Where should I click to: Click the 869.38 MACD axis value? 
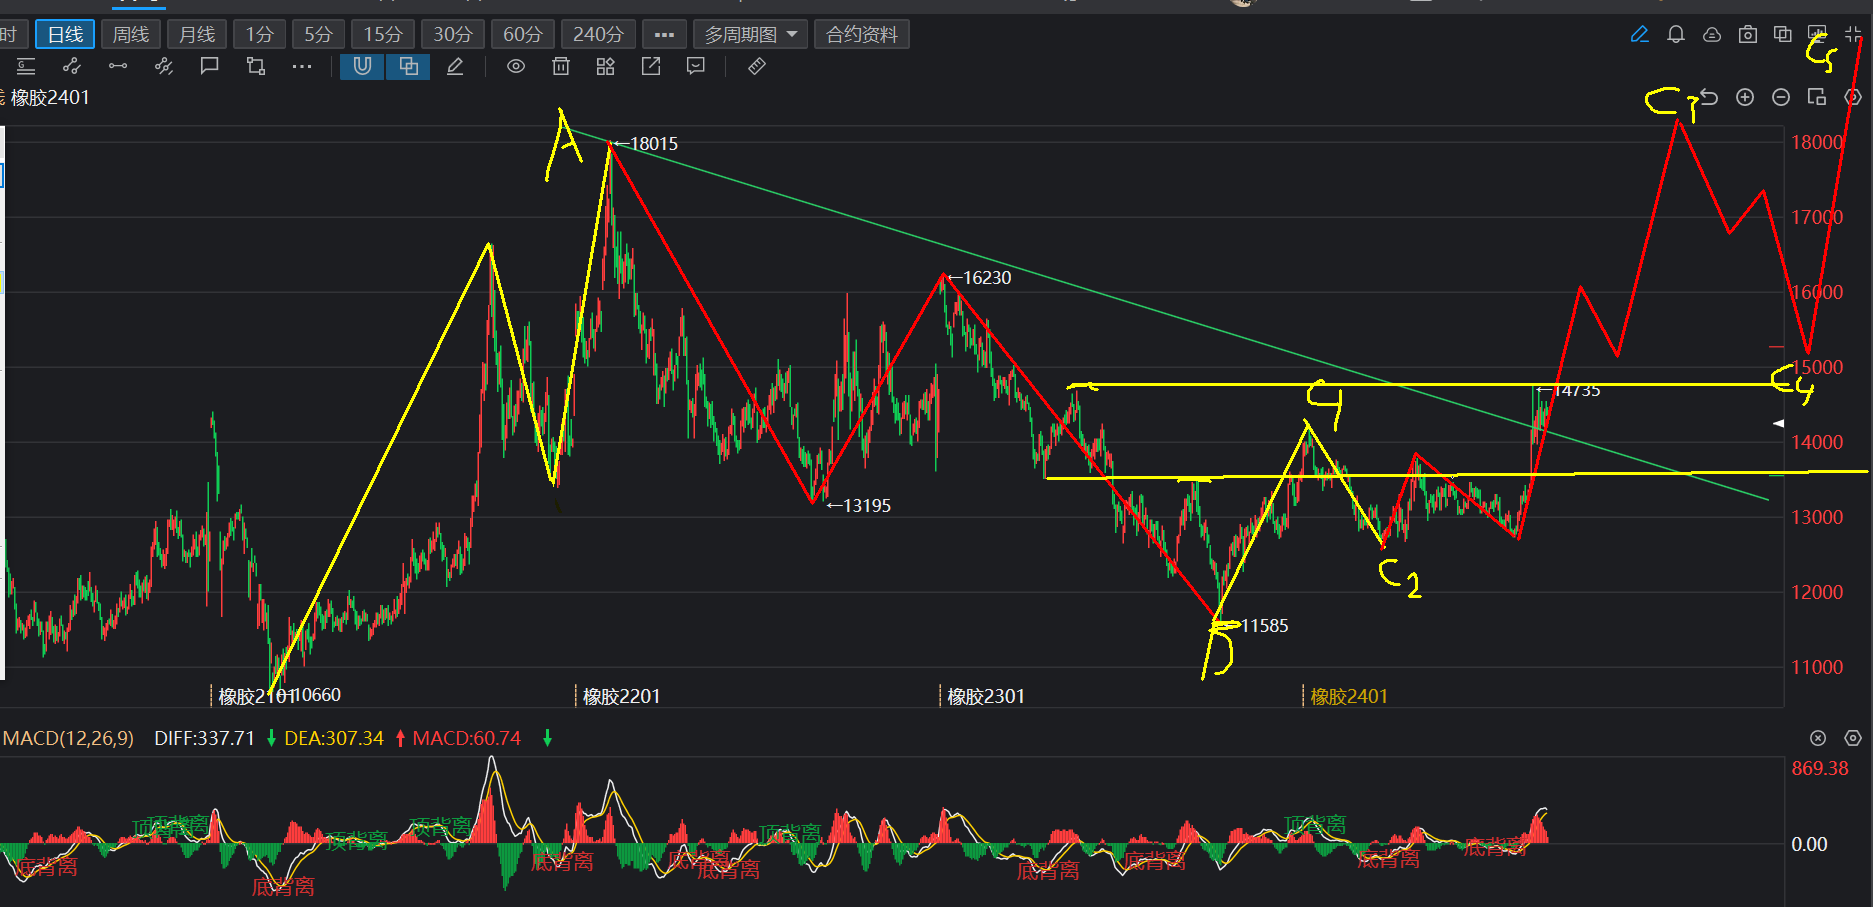pos(1820,768)
